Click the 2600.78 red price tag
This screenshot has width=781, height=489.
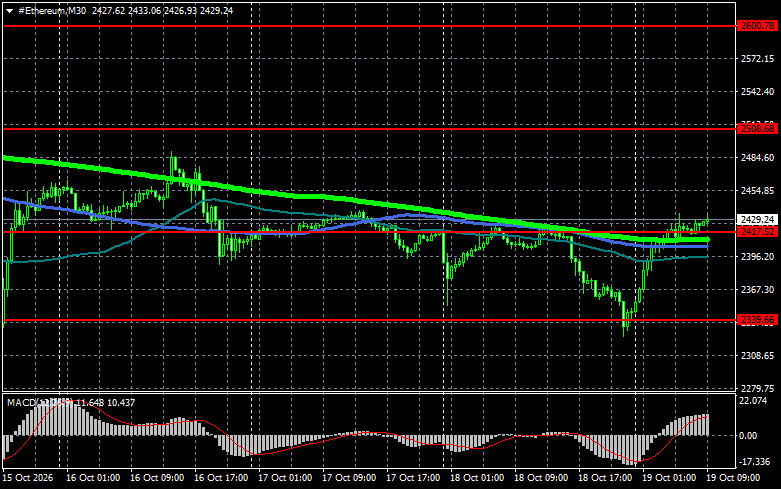(x=757, y=26)
